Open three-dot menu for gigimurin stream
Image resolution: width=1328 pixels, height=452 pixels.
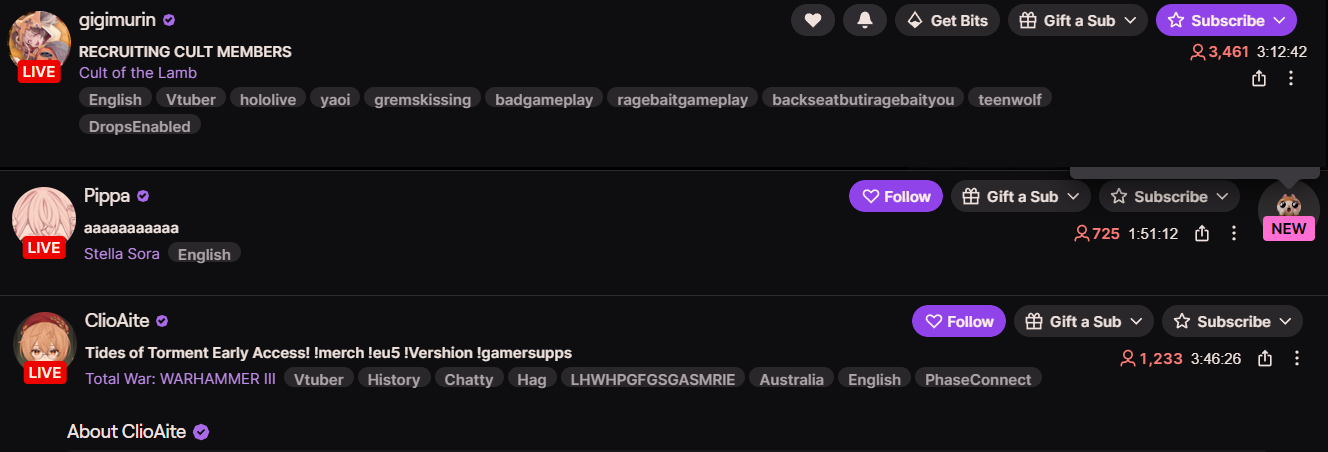[x=1291, y=78]
